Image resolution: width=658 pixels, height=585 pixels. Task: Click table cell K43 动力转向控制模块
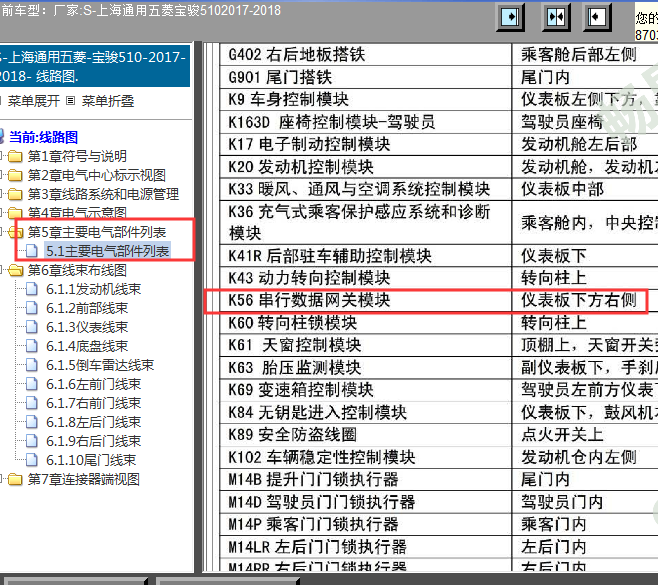pos(366,278)
